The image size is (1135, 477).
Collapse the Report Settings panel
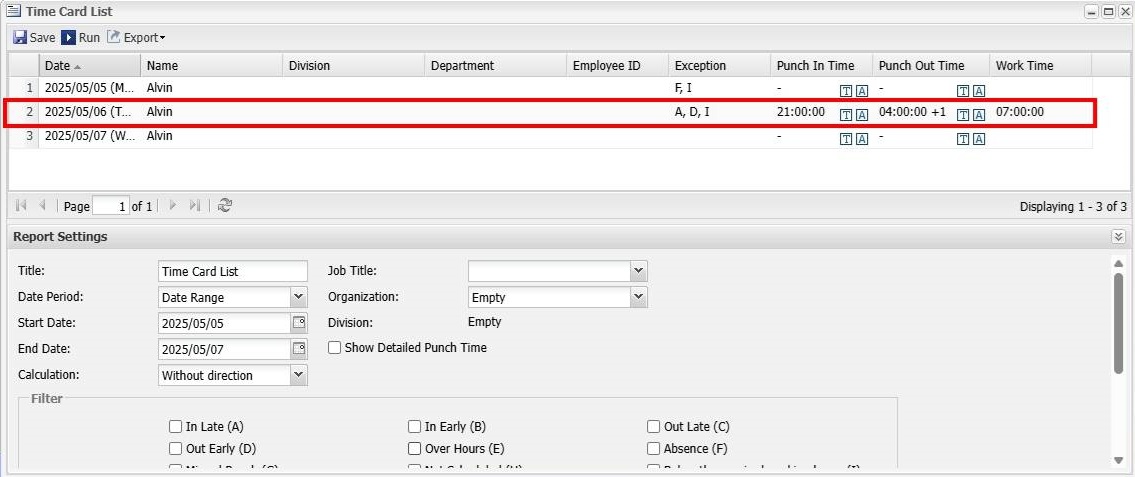(1118, 237)
